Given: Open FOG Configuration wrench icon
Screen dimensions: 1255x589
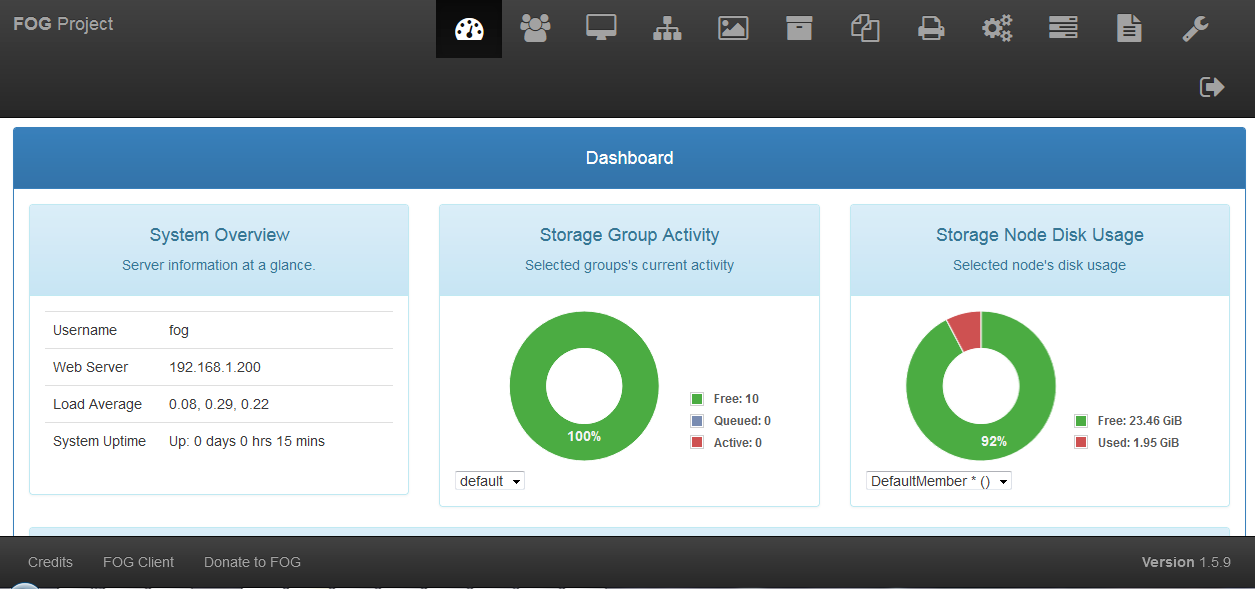Looking at the screenshot, I should tap(1195, 29).
